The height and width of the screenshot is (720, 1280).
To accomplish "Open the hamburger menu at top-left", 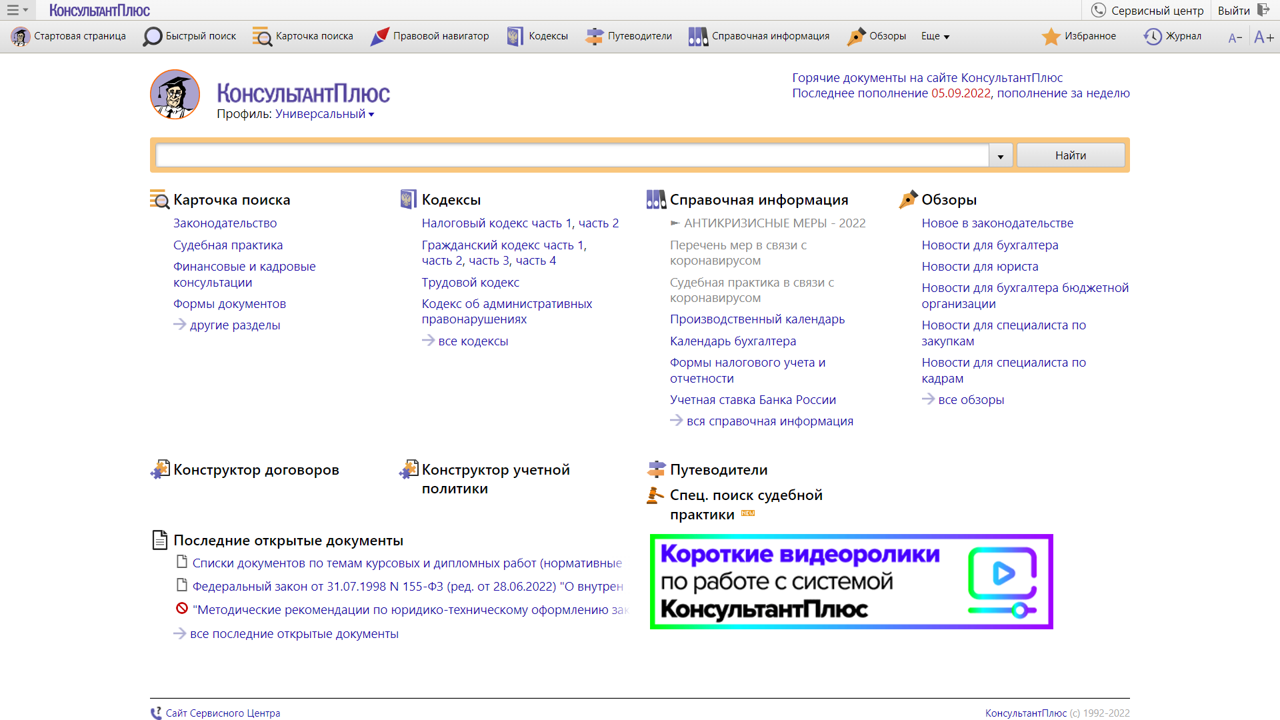I will tap(17, 10).
